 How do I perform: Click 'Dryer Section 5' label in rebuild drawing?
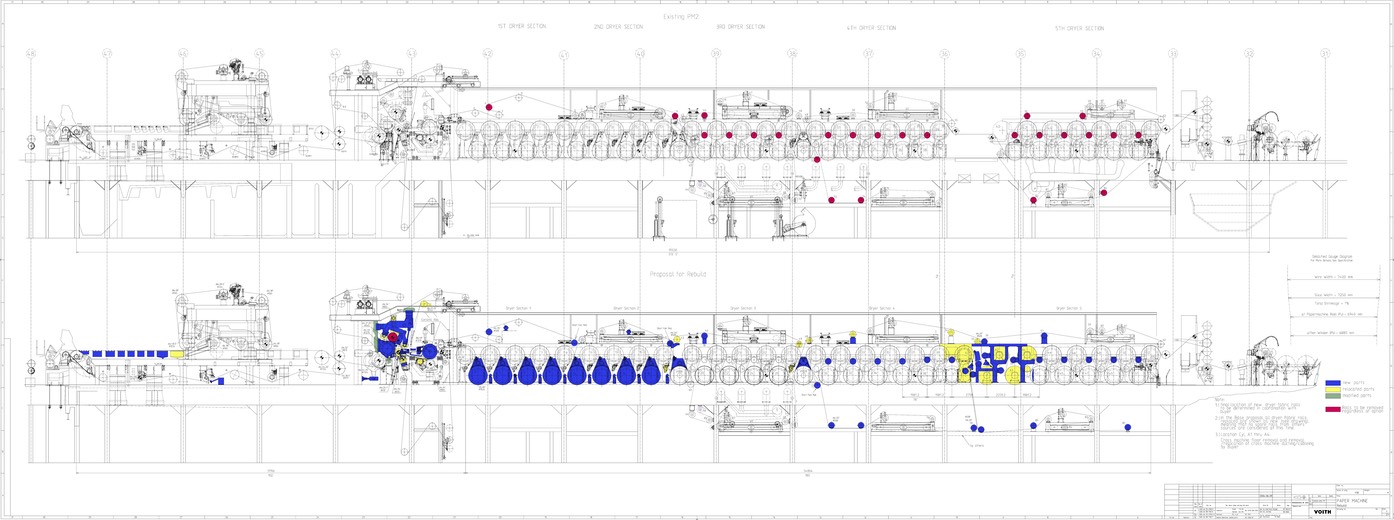tap(1069, 308)
